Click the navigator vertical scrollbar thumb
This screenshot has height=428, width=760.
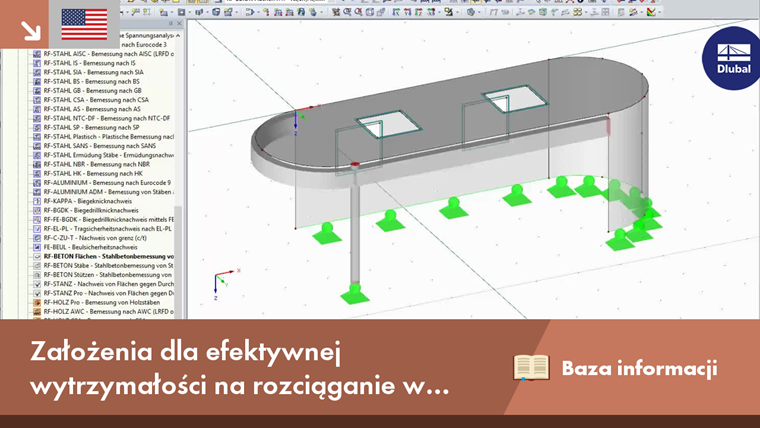pyautogui.click(x=178, y=262)
